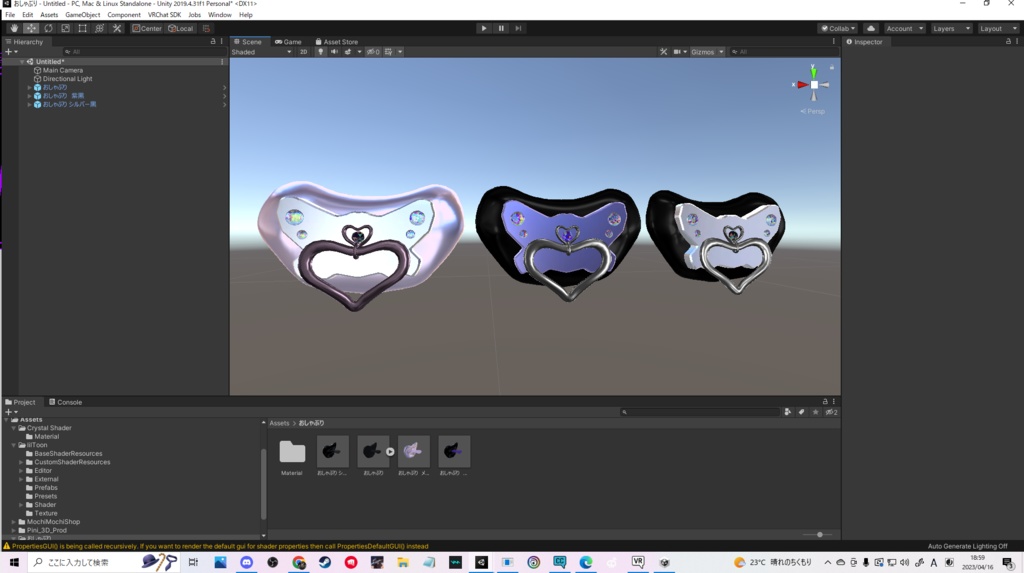The height and width of the screenshot is (573, 1024).
Task: Select the Scale tool
Action: point(65,28)
